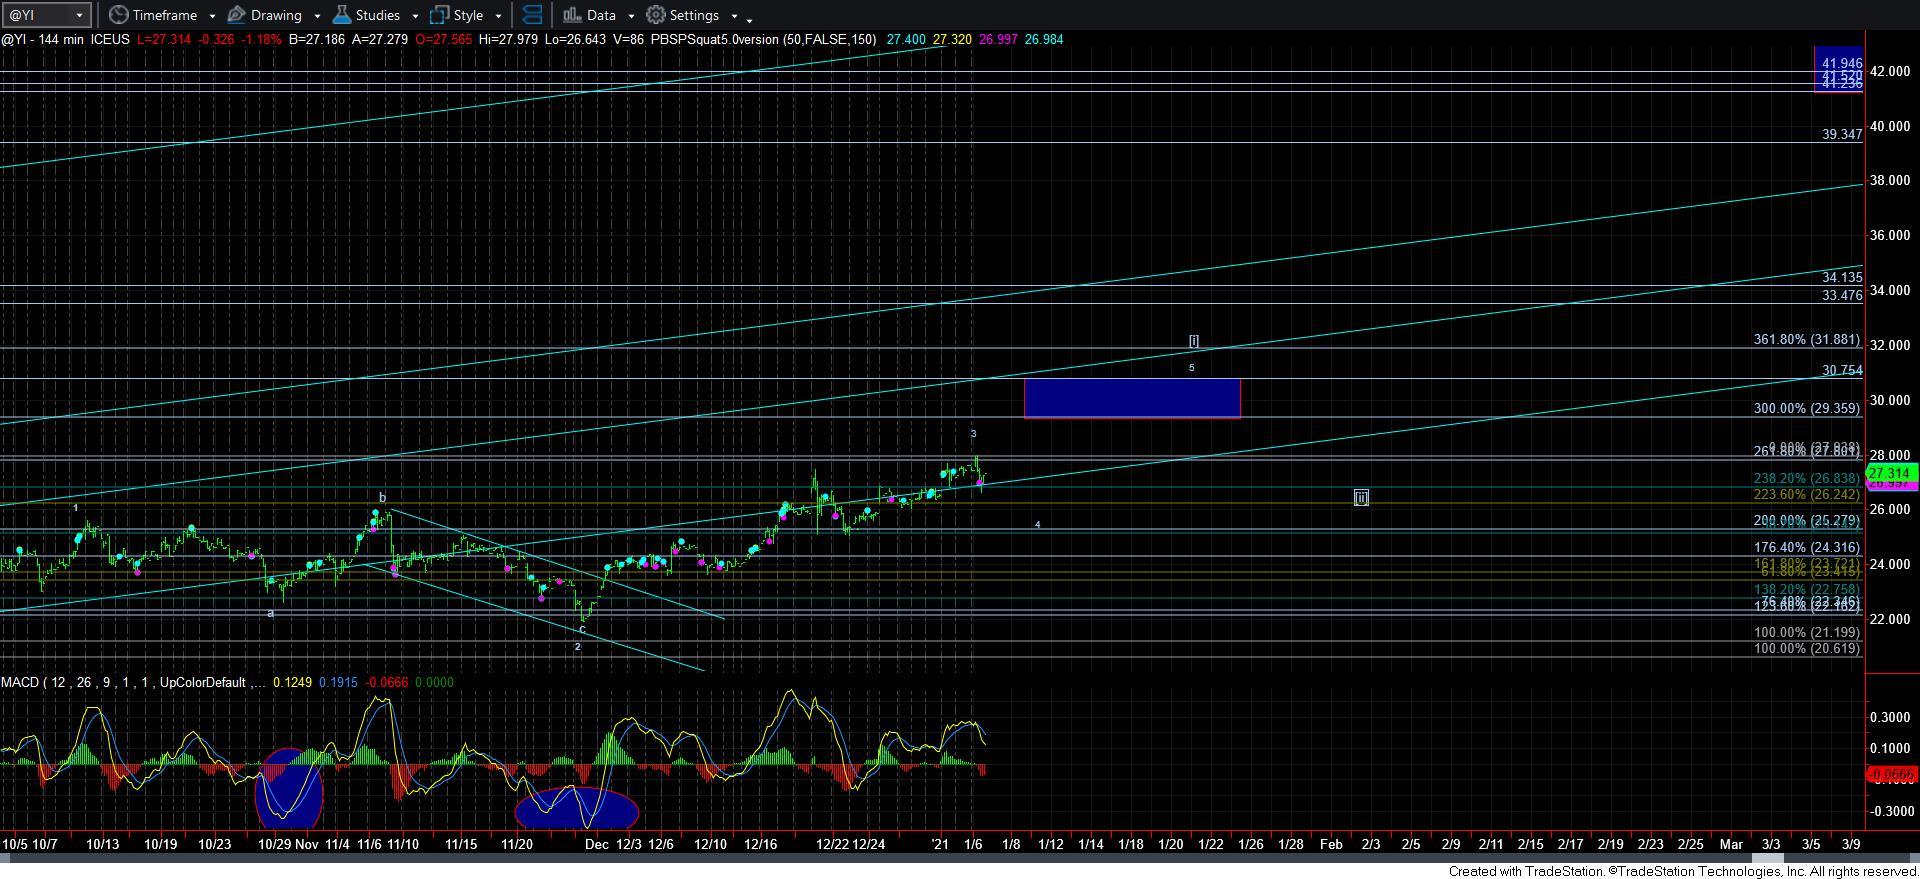The height and width of the screenshot is (879, 1920).
Task: Expand the Style dropdown arrow
Action: (x=498, y=16)
